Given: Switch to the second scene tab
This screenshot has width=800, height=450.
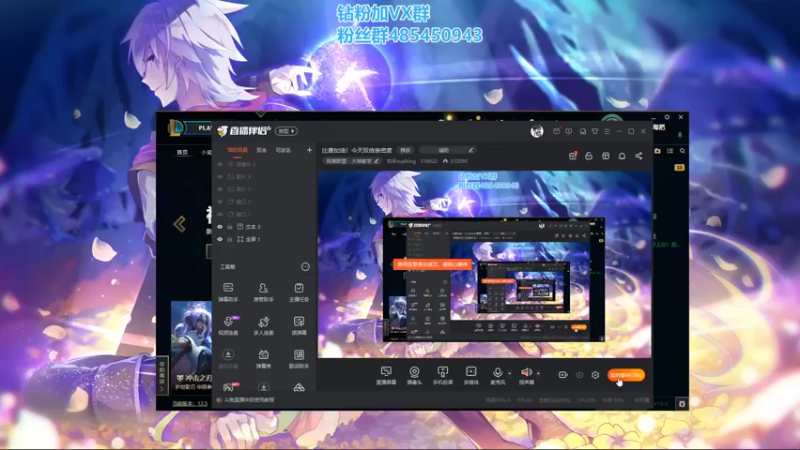Looking at the screenshot, I should (262, 150).
